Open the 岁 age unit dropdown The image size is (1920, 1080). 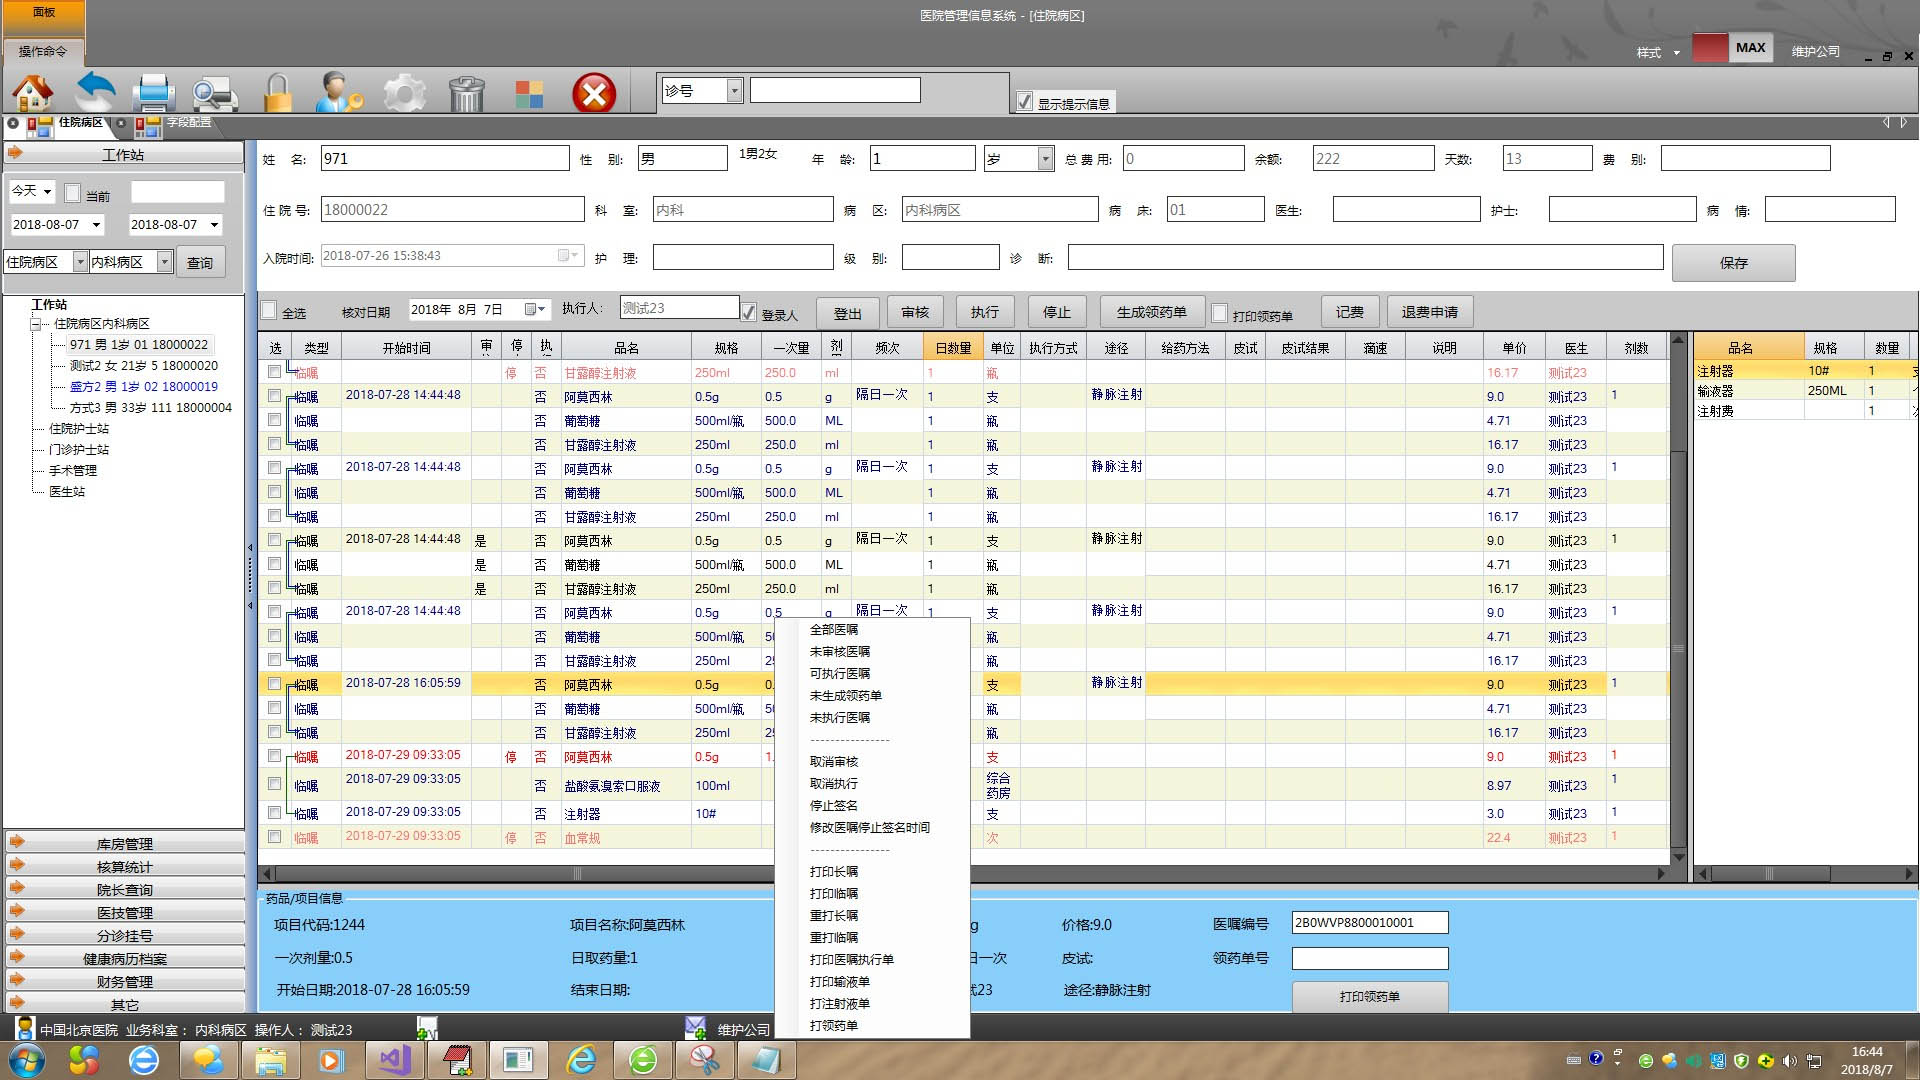coord(1045,159)
